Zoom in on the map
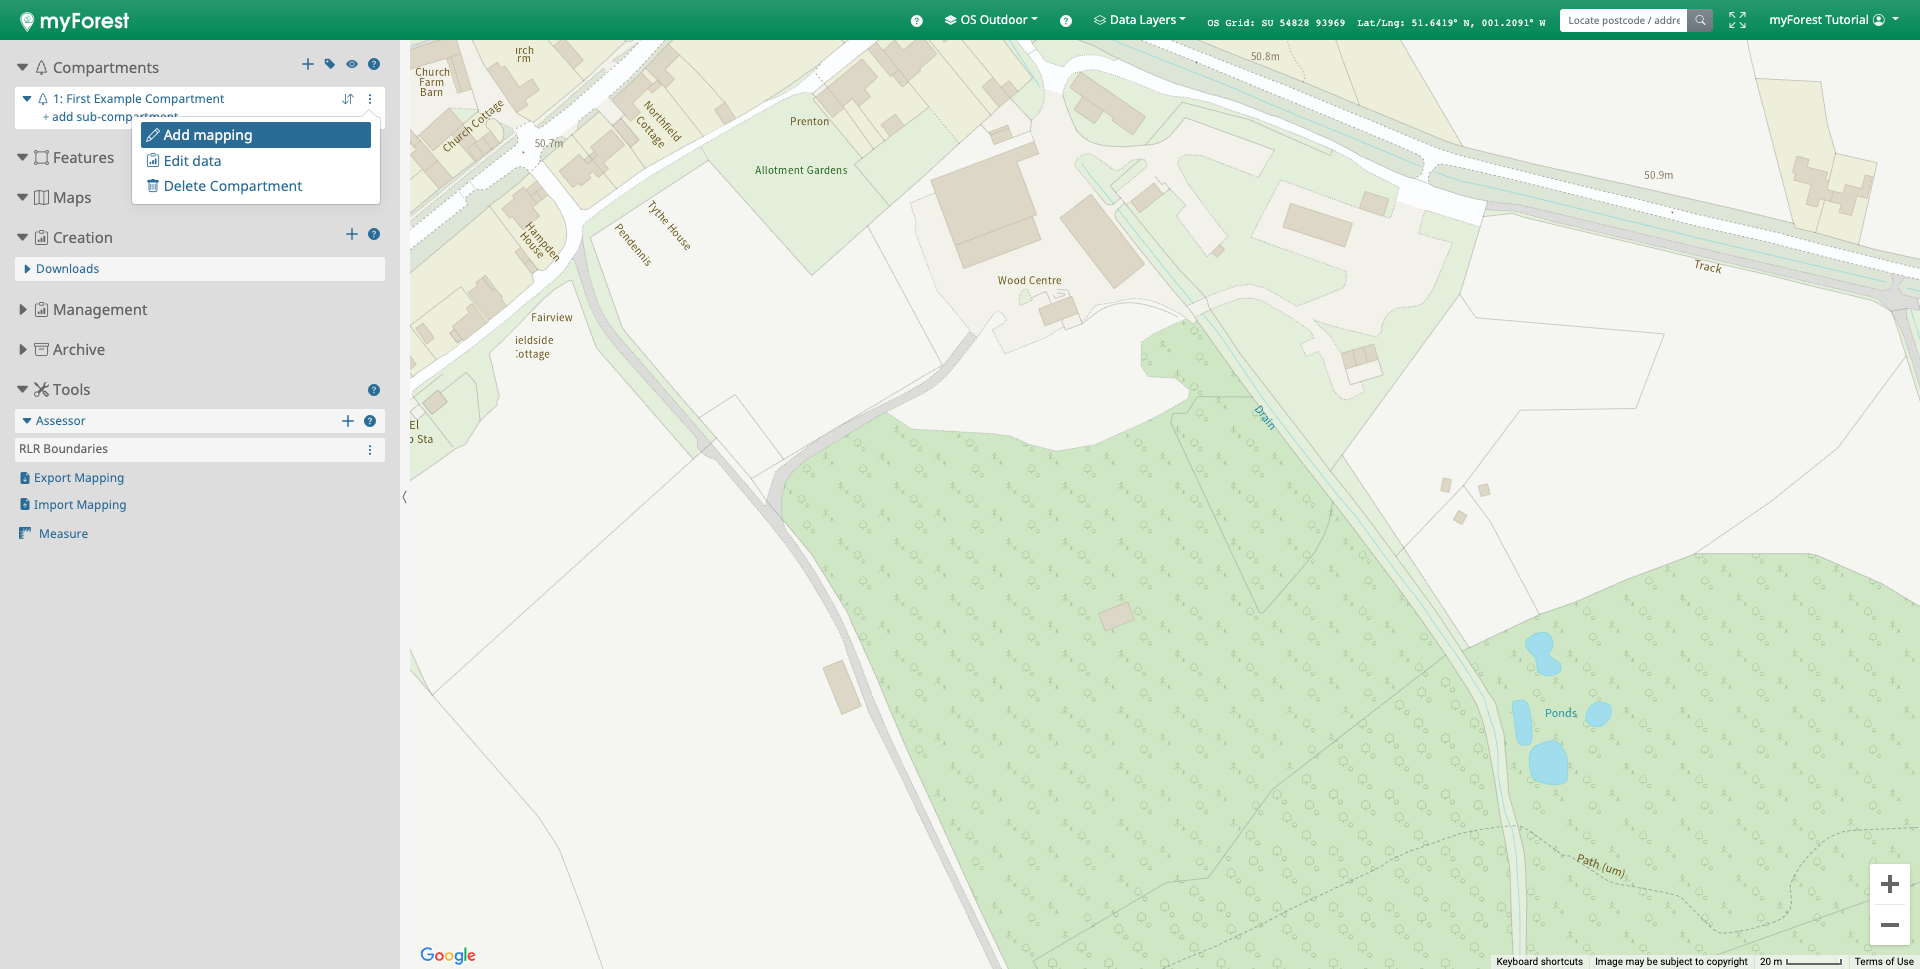1920x969 pixels. 1889,884
